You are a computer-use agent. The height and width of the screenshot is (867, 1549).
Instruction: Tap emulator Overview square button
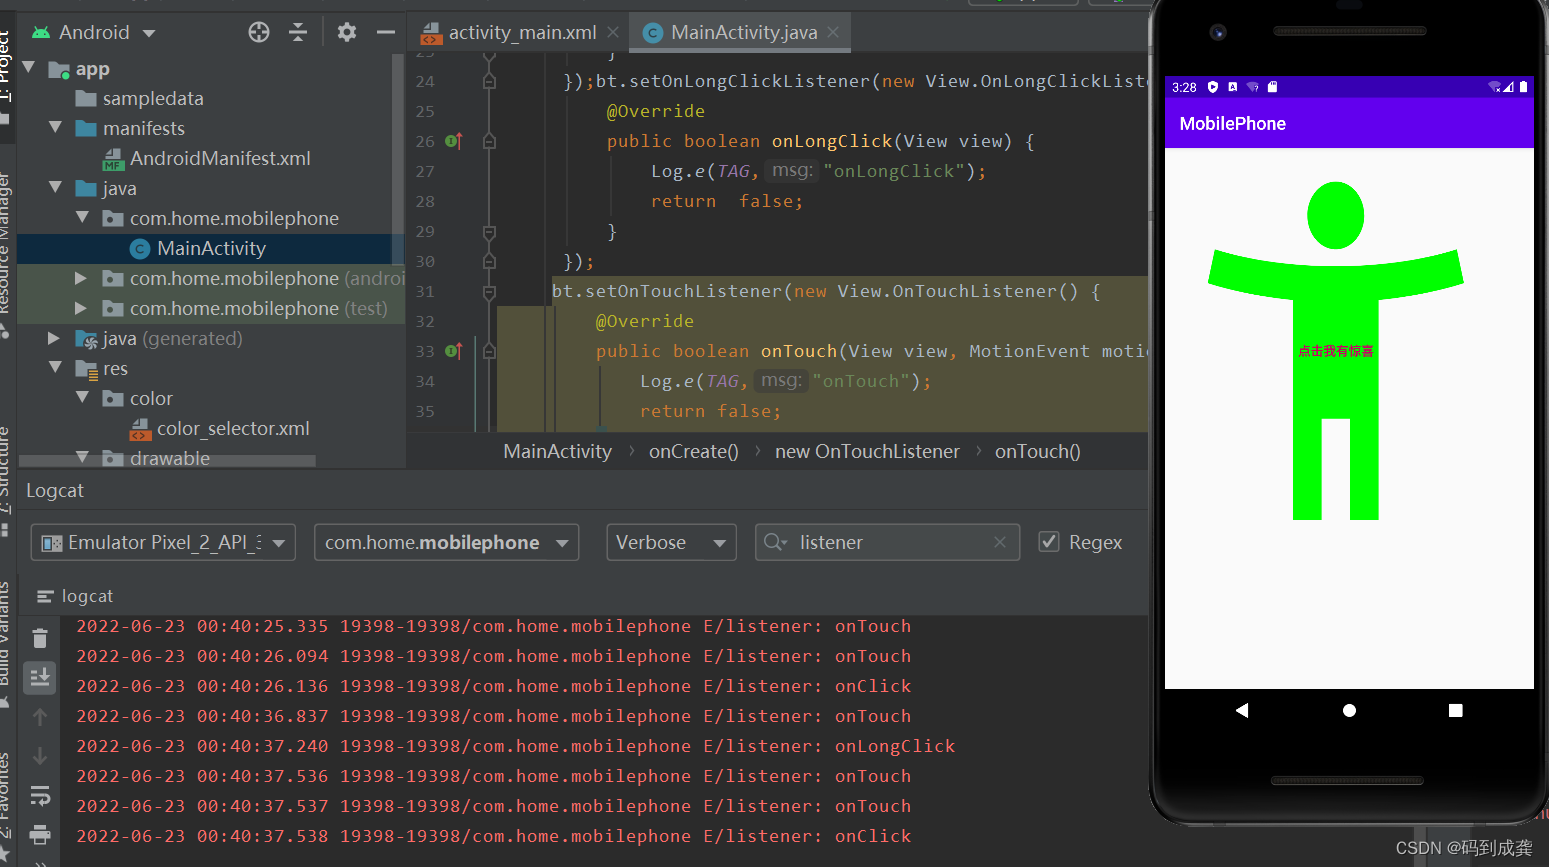click(1456, 710)
